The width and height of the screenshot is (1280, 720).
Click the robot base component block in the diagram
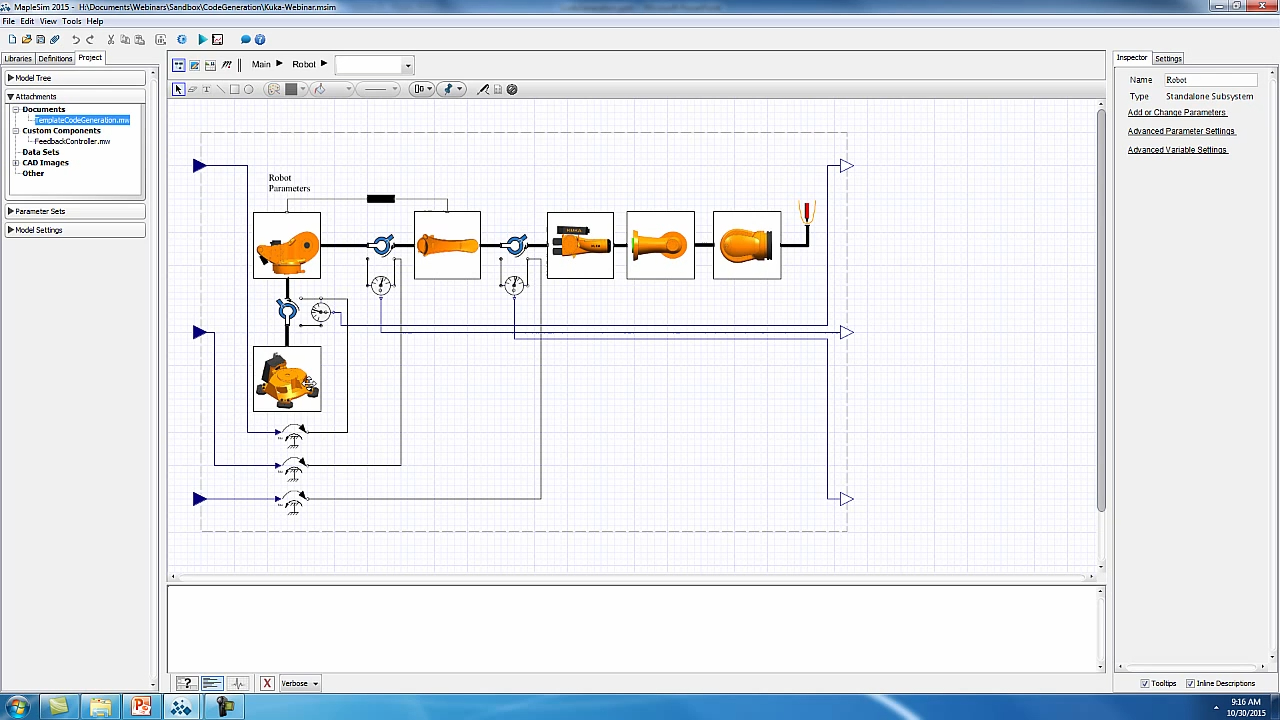(287, 379)
